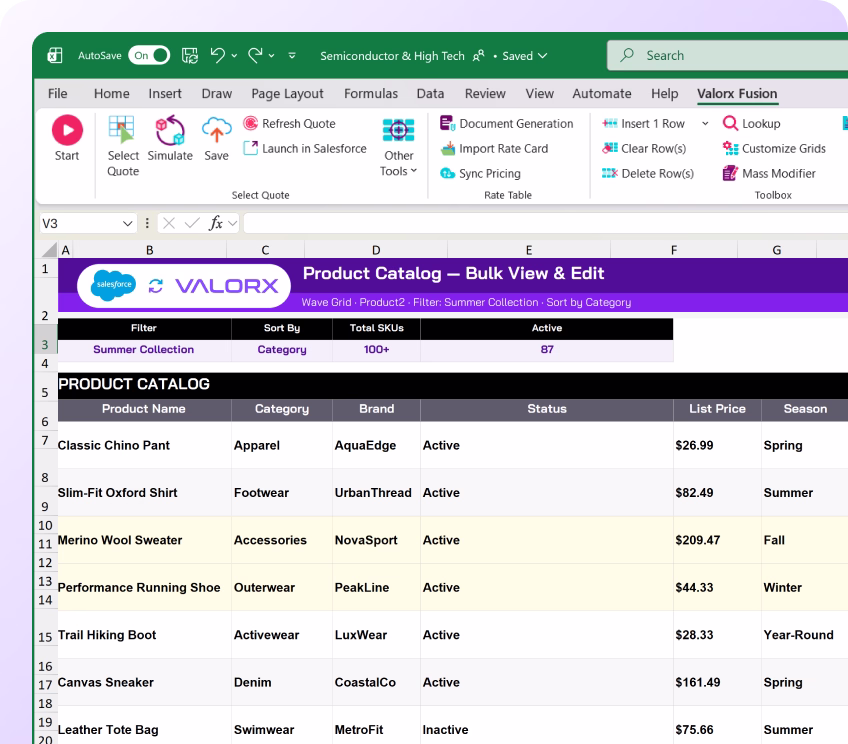
Task: Open the File tab
Action: pos(57,94)
